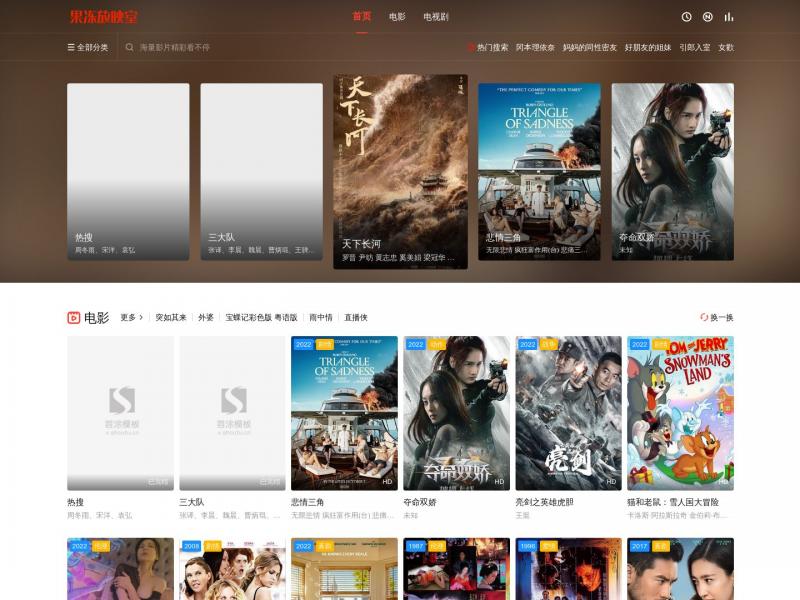This screenshot has height=600, width=800.
Task: Open the 全部分类 category menu
Action: (88, 47)
